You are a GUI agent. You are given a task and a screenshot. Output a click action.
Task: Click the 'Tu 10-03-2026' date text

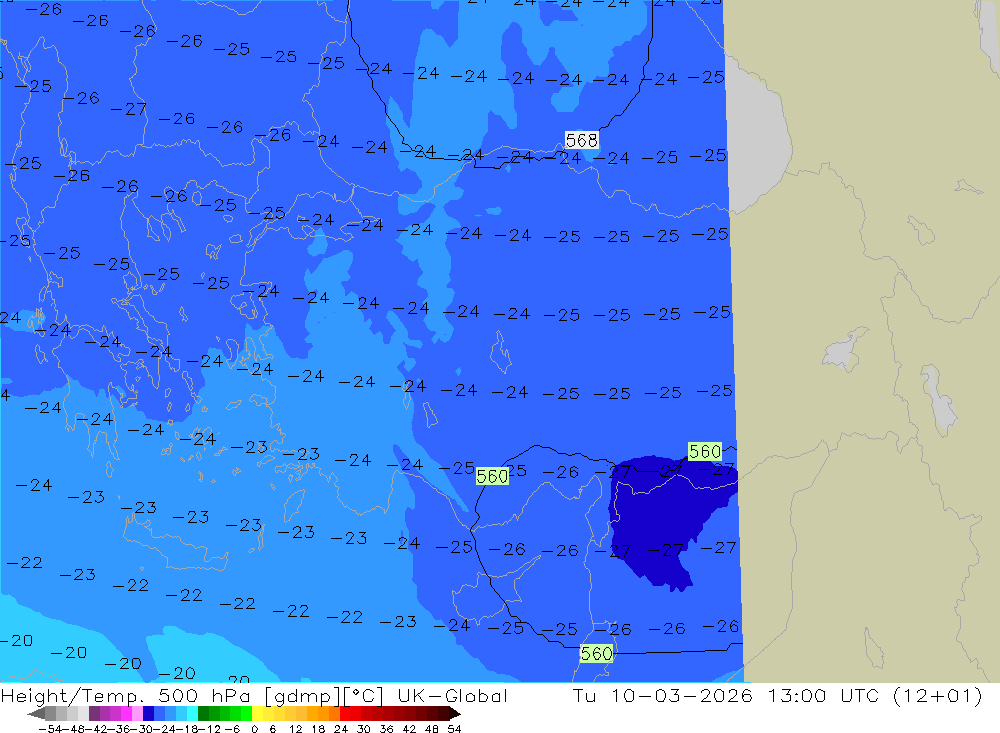point(663,695)
